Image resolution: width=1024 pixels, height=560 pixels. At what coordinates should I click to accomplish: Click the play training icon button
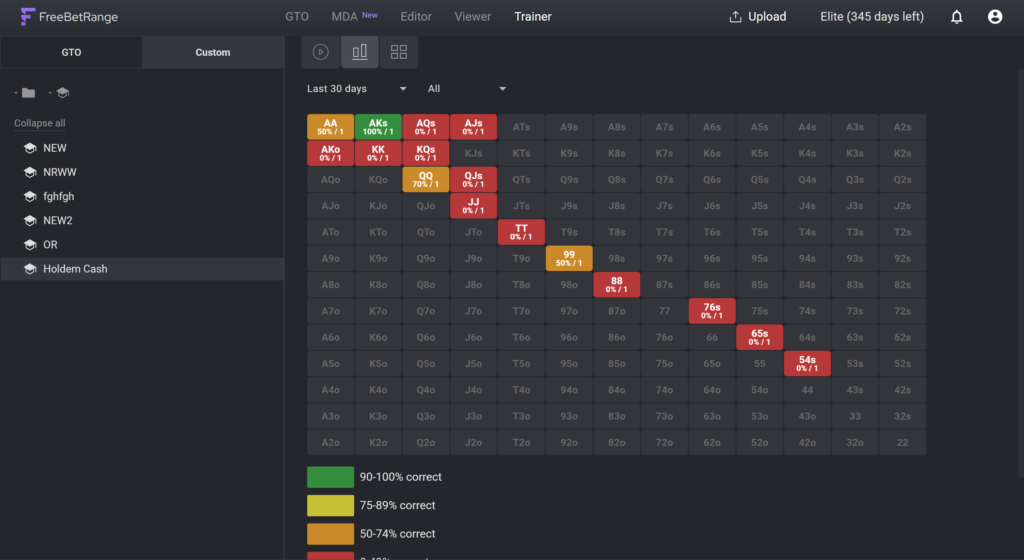[x=321, y=52]
